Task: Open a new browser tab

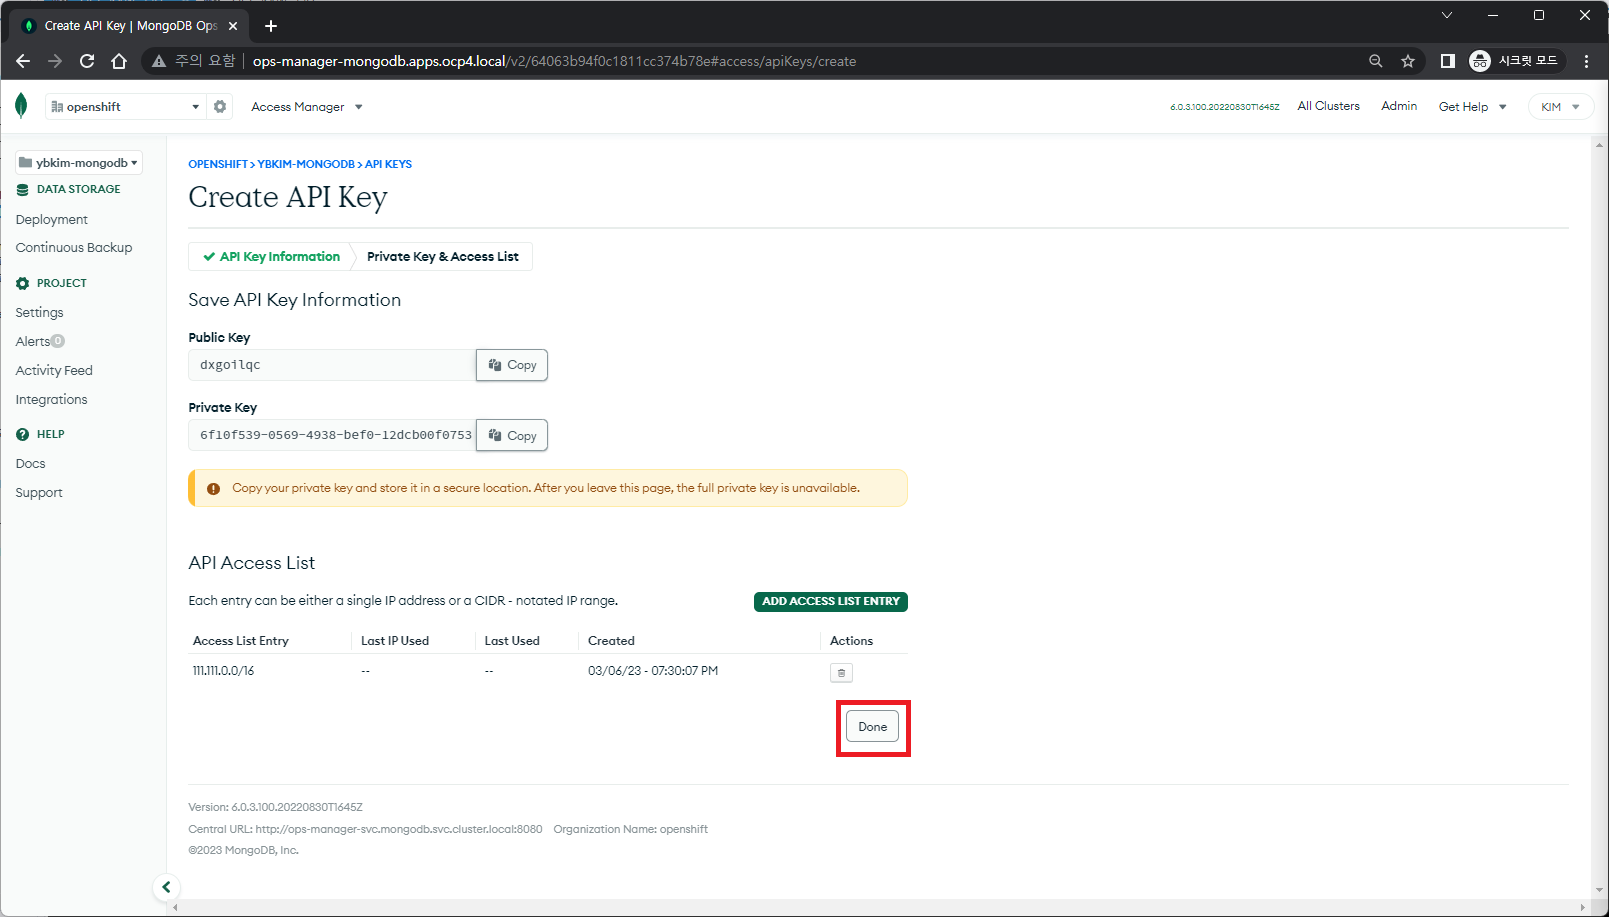Action: pos(271,26)
